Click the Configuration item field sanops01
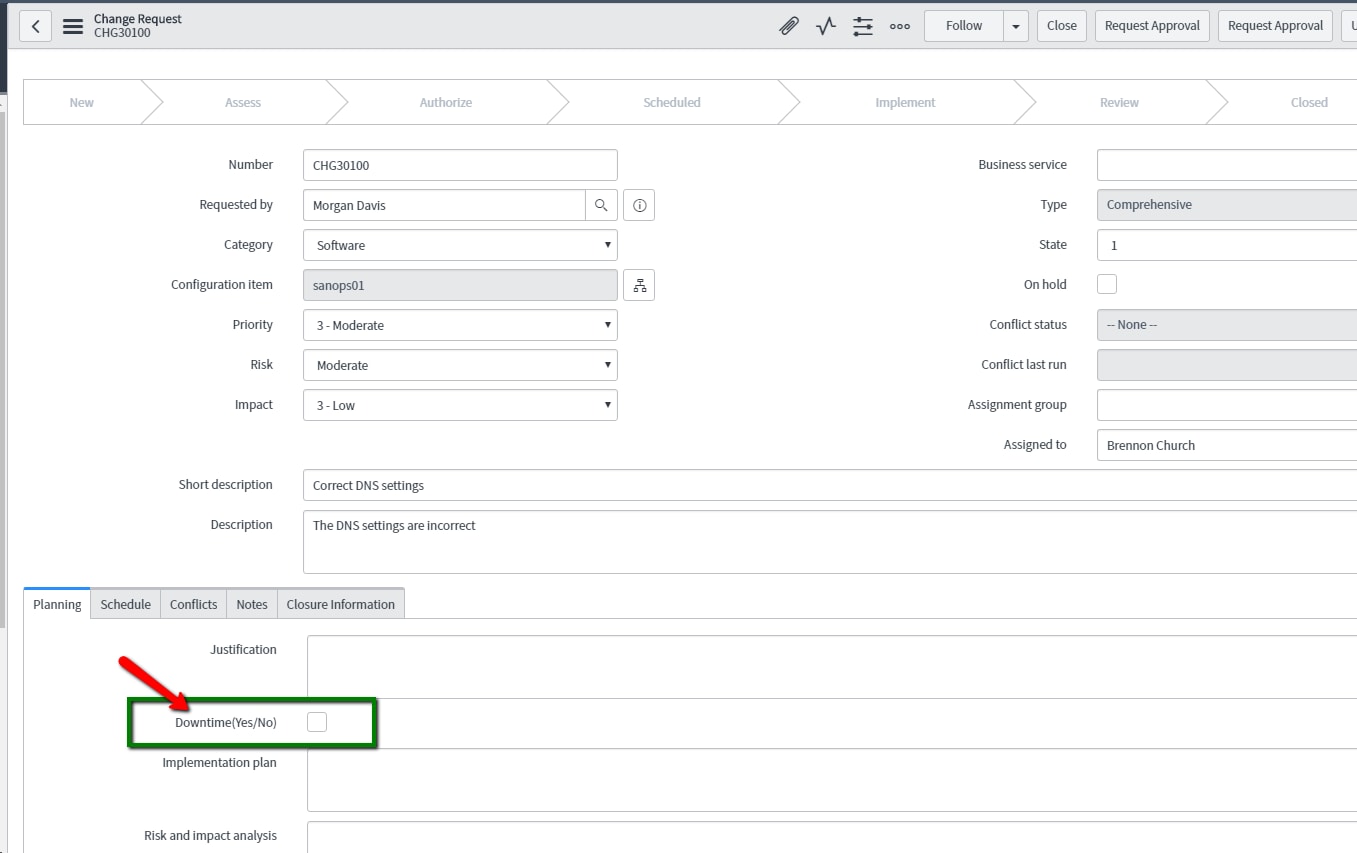This screenshot has width=1357, height=853. click(460, 285)
